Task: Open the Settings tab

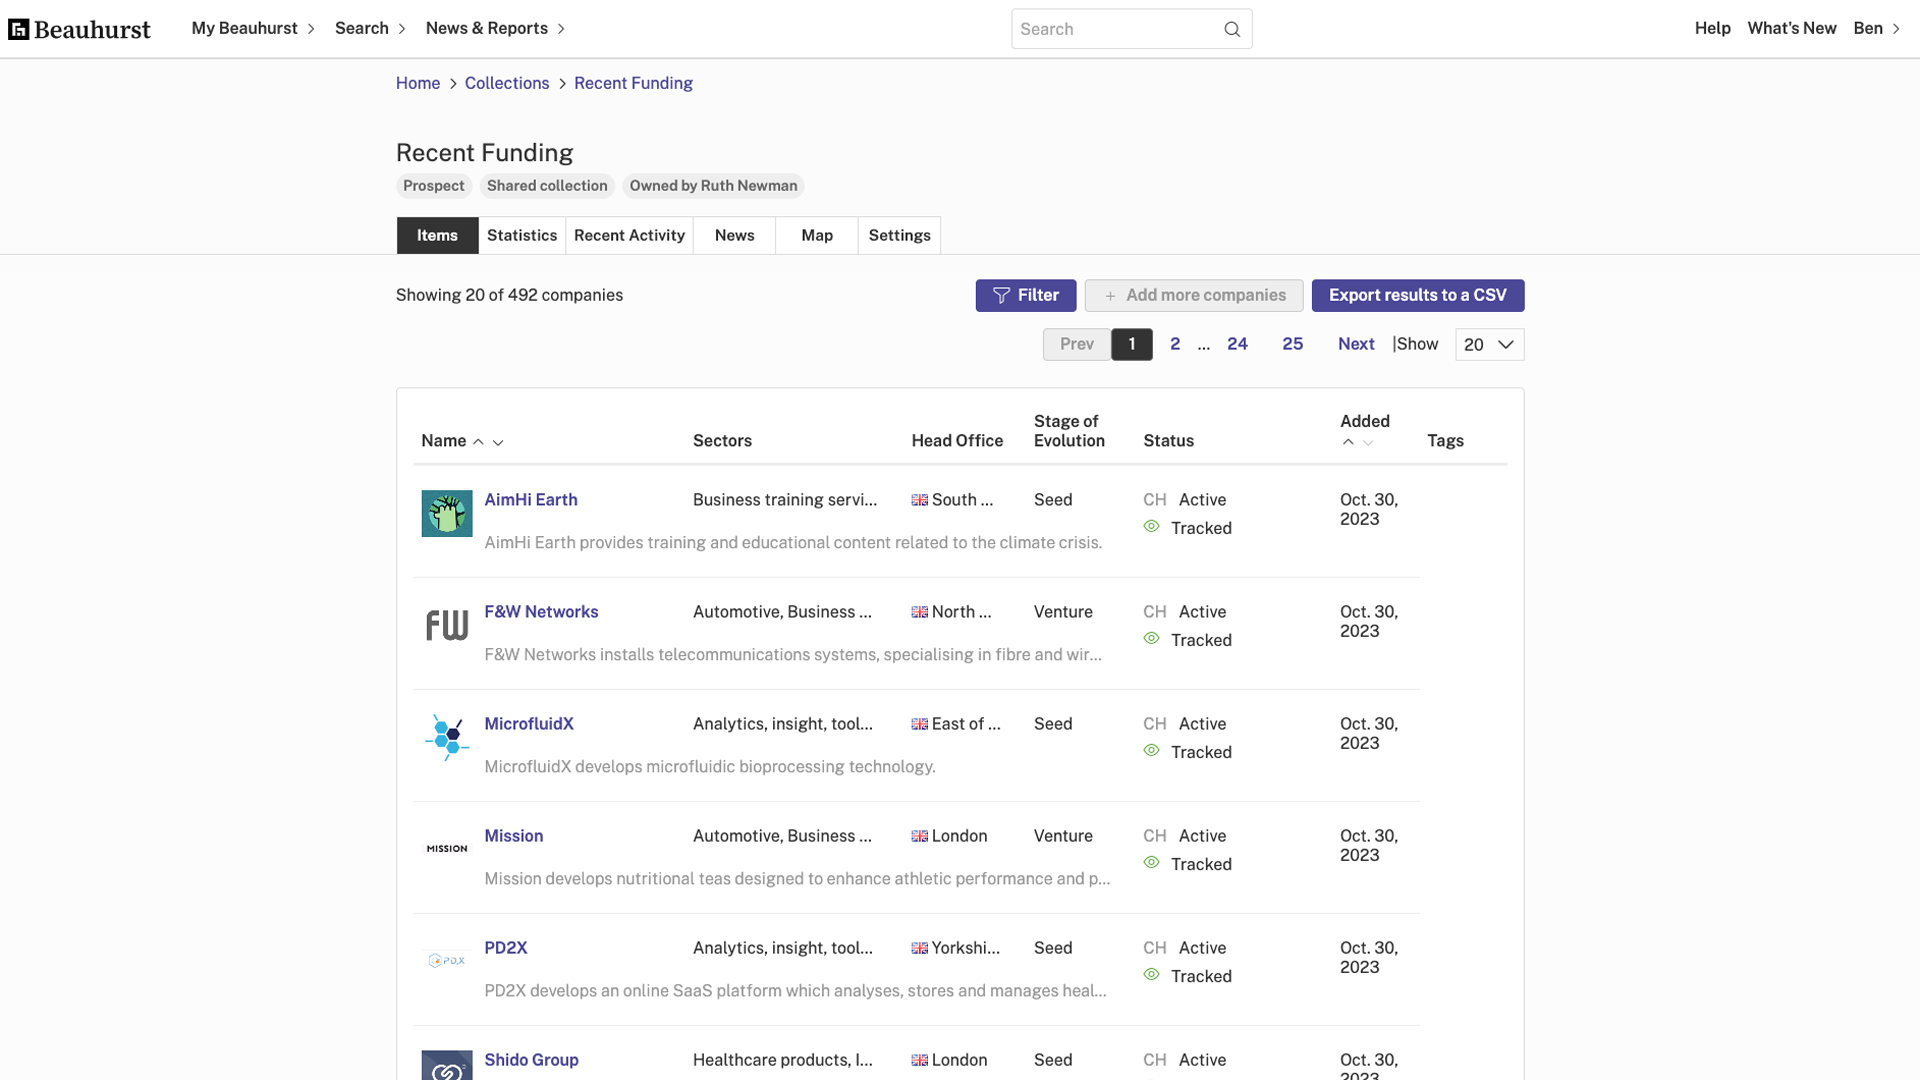Action: click(x=899, y=235)
